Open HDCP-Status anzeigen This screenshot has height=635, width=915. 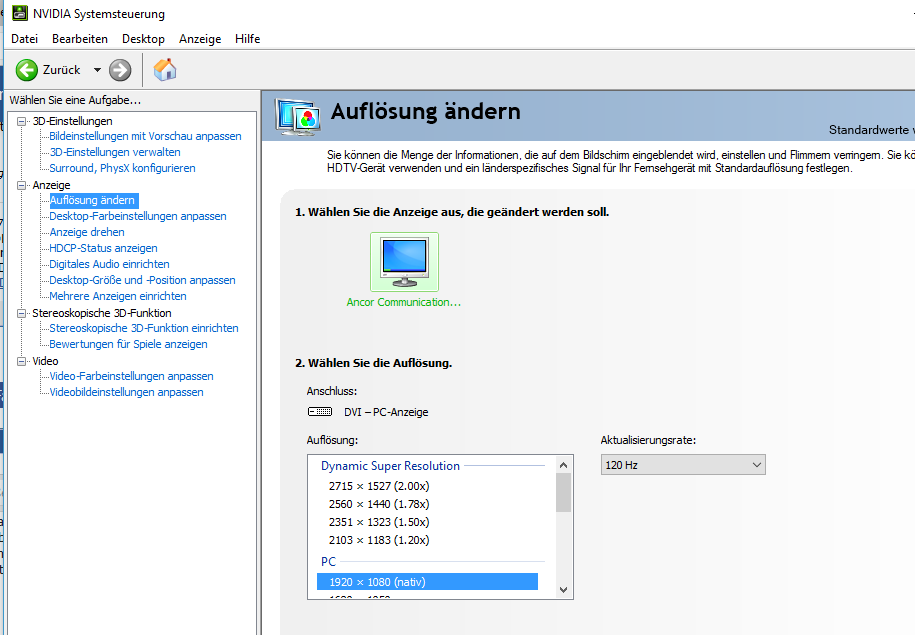[x=103, y=248]
